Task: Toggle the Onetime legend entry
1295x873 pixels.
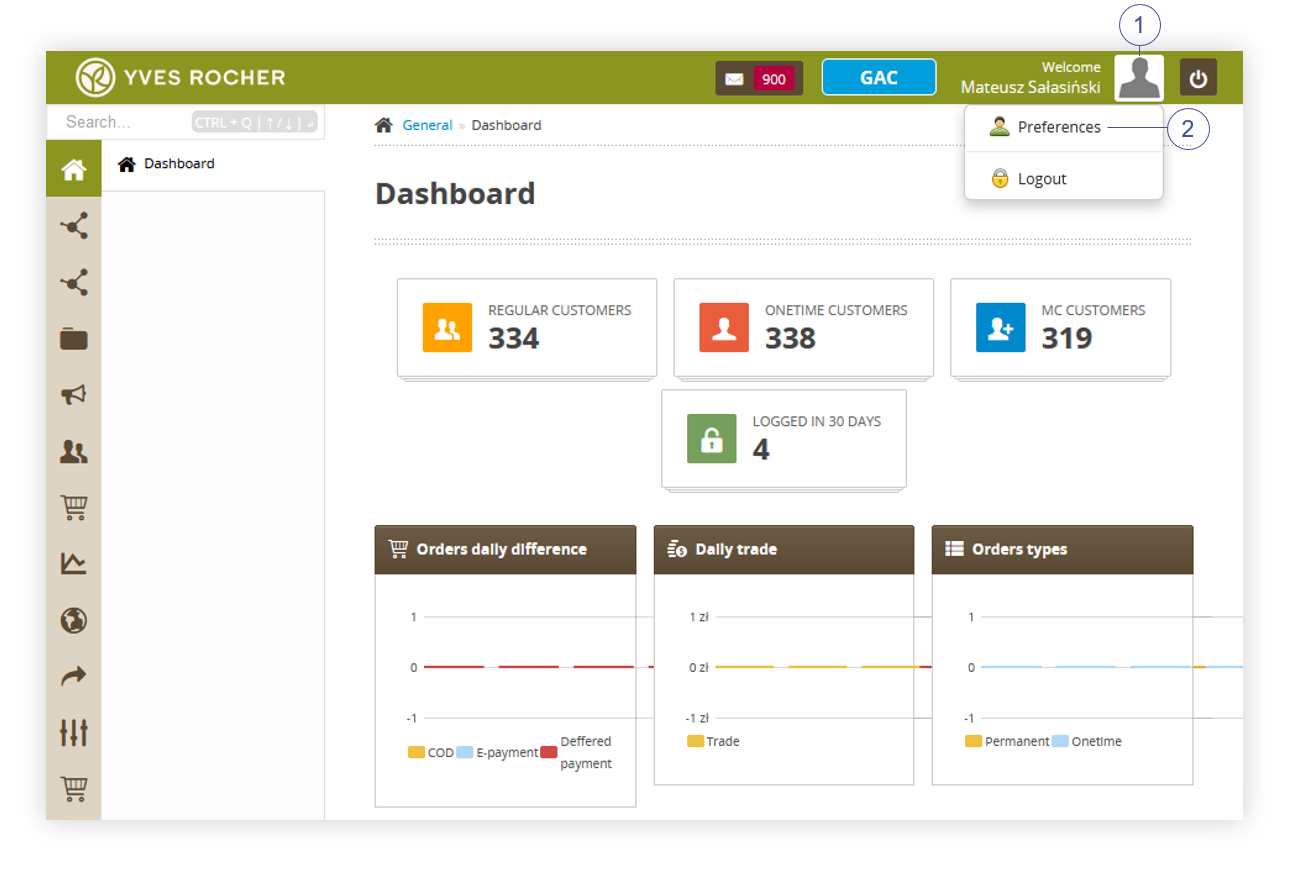Action: coord(1087,741)
